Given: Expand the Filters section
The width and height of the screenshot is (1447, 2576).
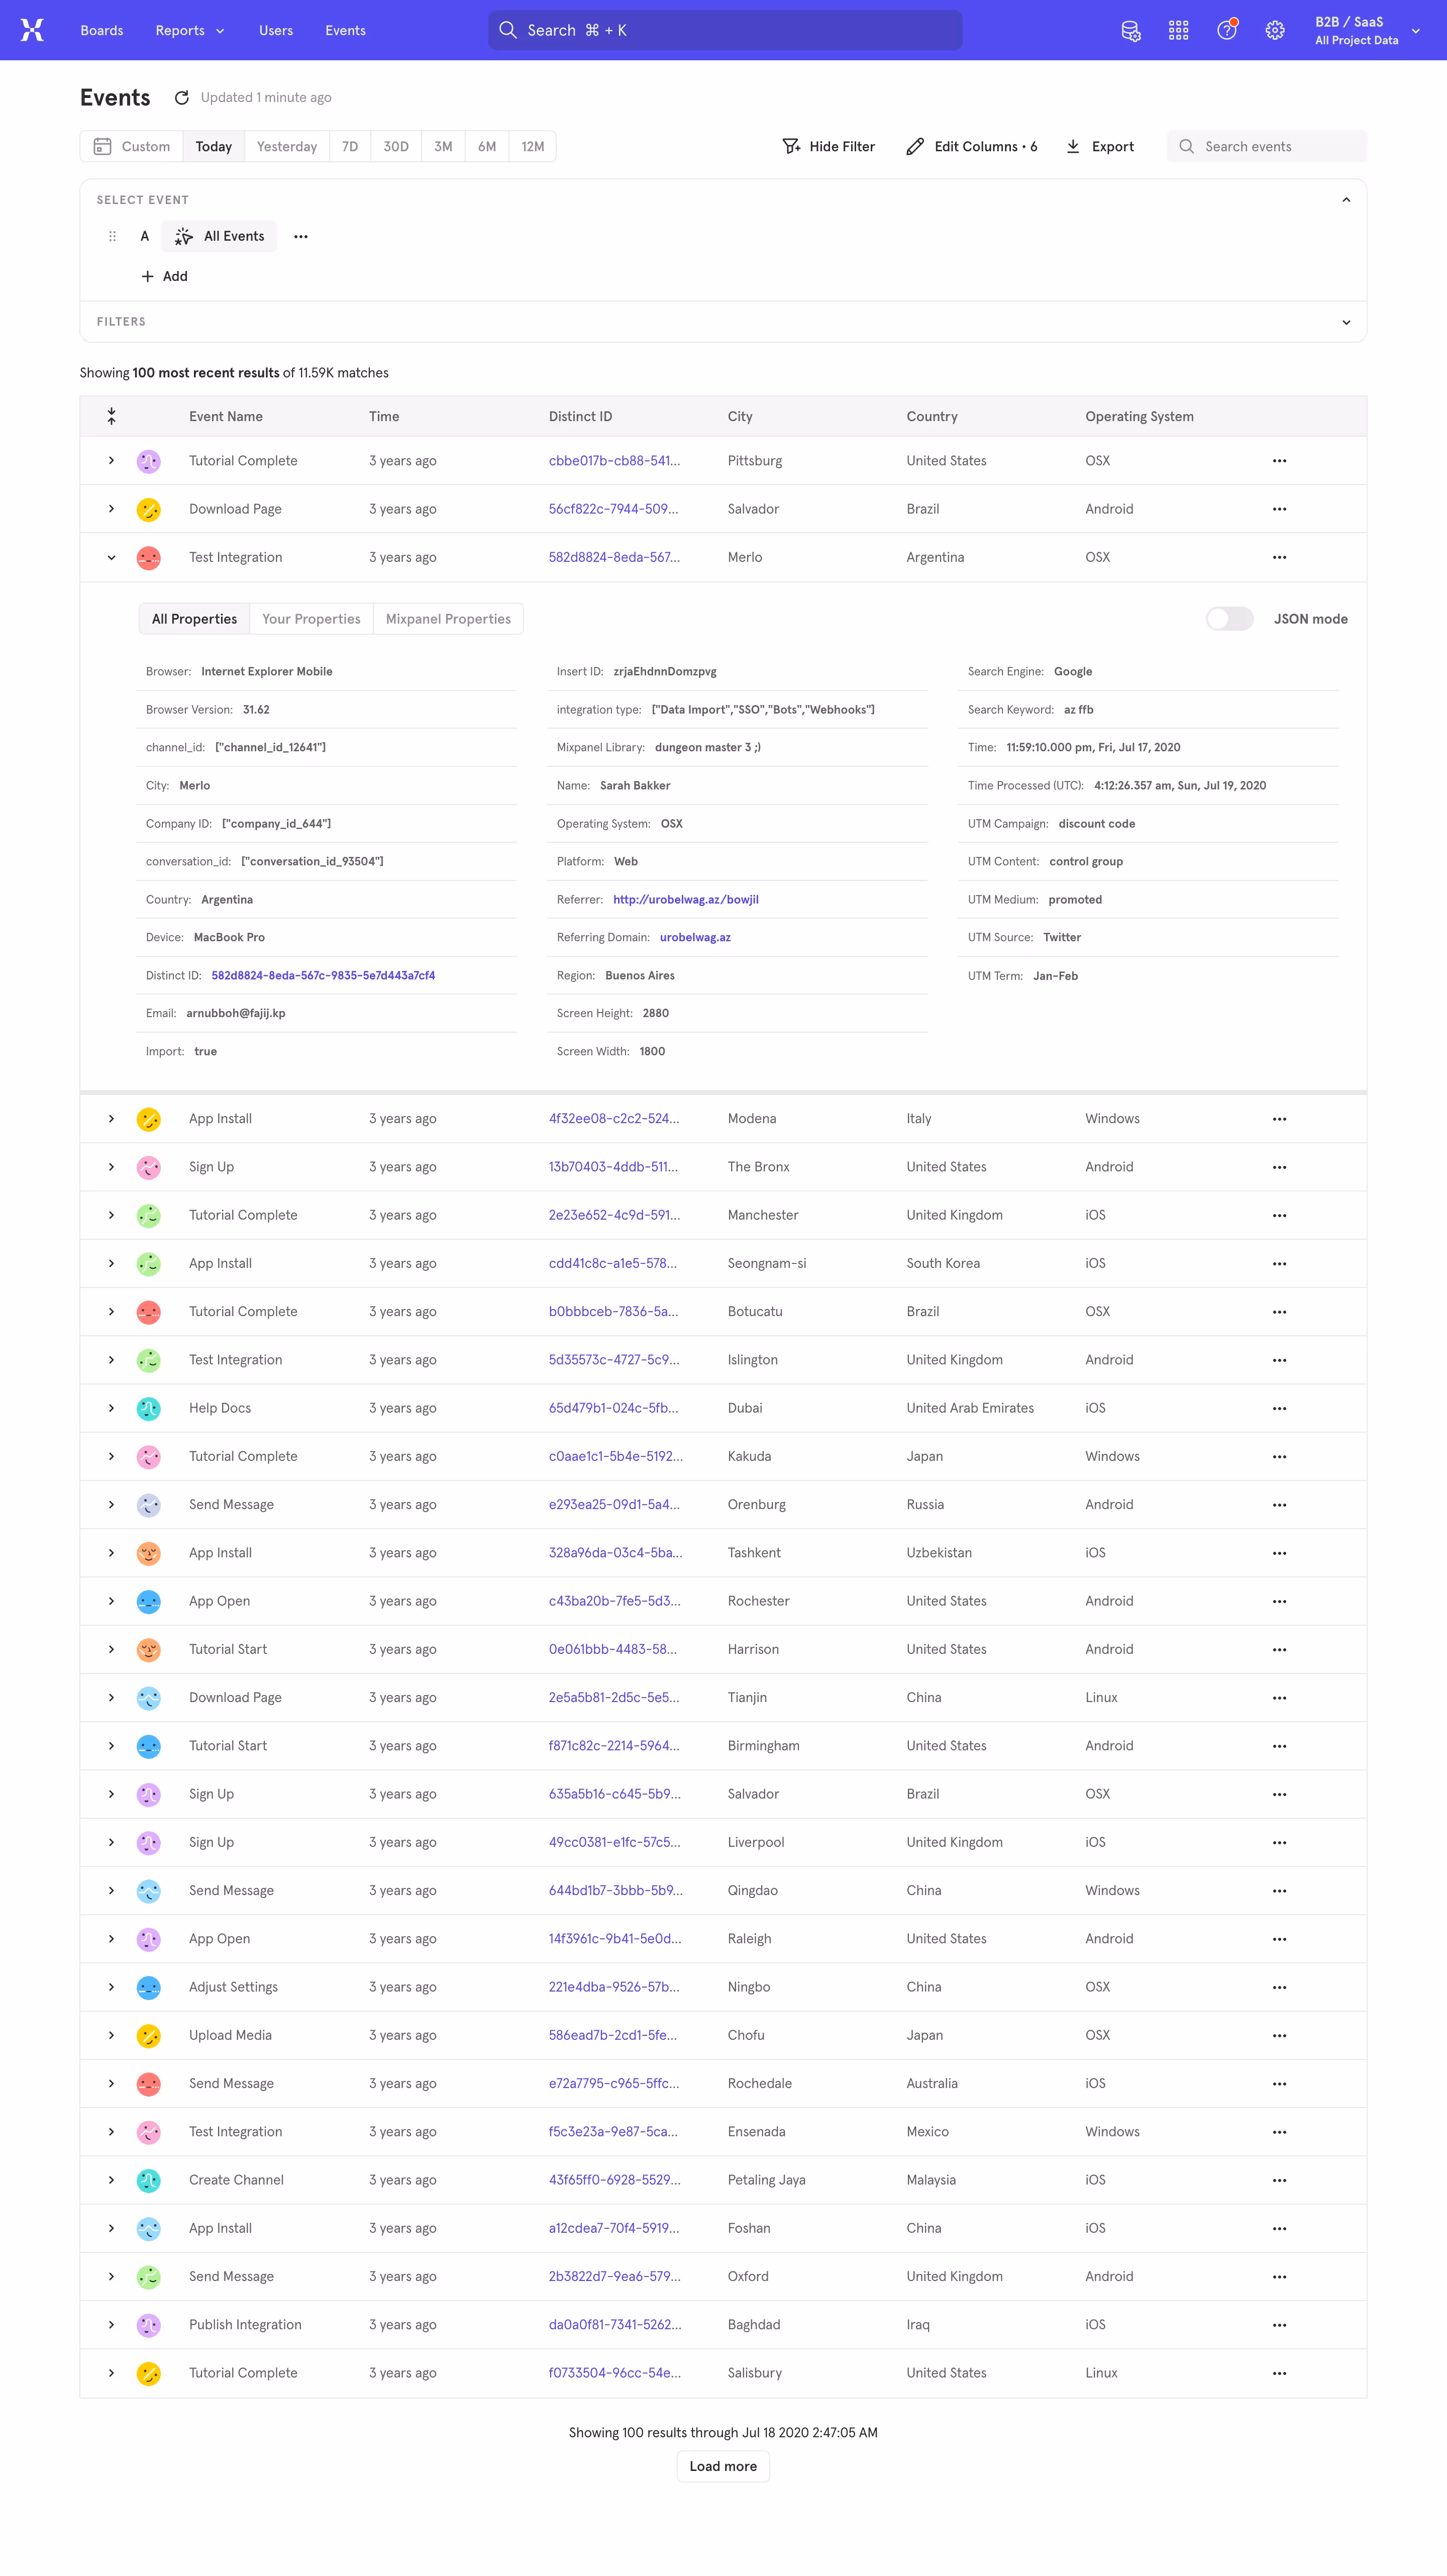Looking at the screenshot, I should pos(1346,321).
